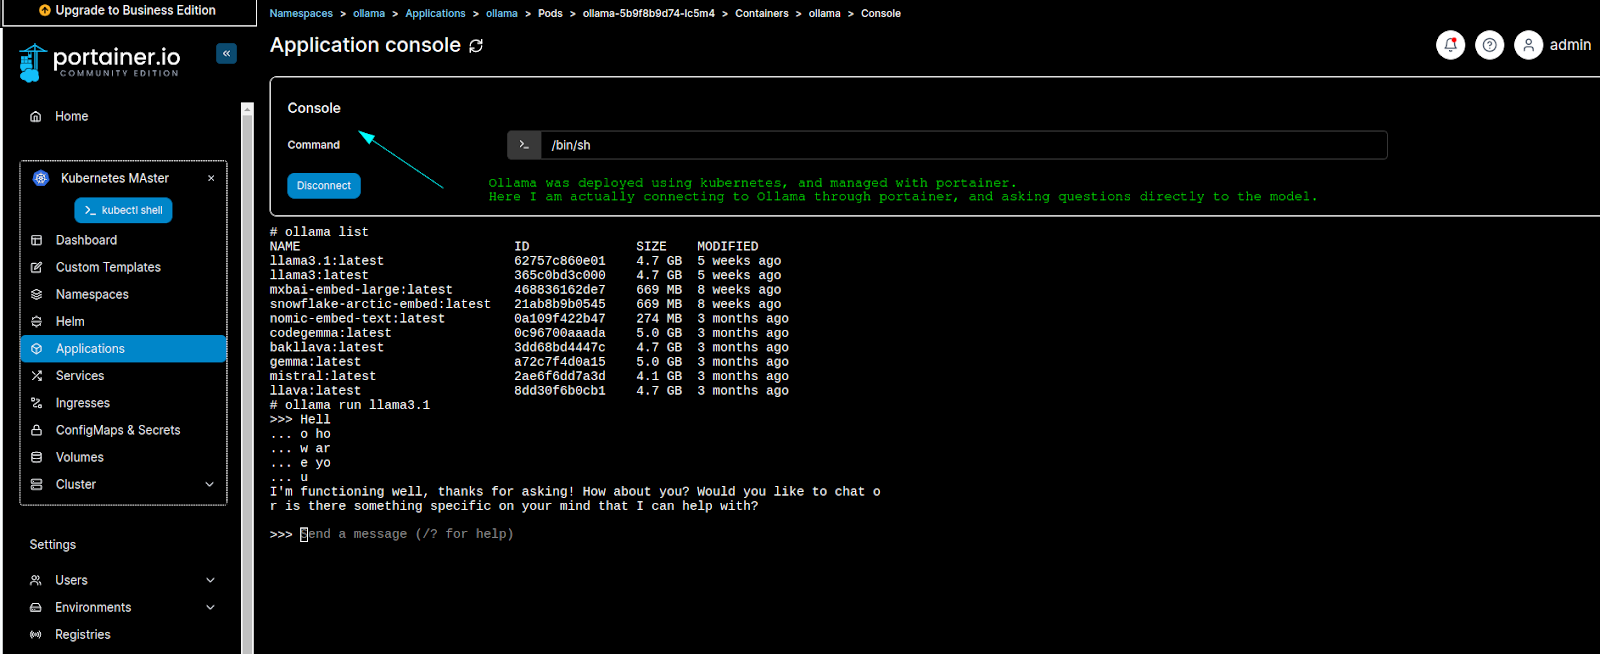
Task: Click the Helm icon in the sidebar
Action: (x=36, y=321)
